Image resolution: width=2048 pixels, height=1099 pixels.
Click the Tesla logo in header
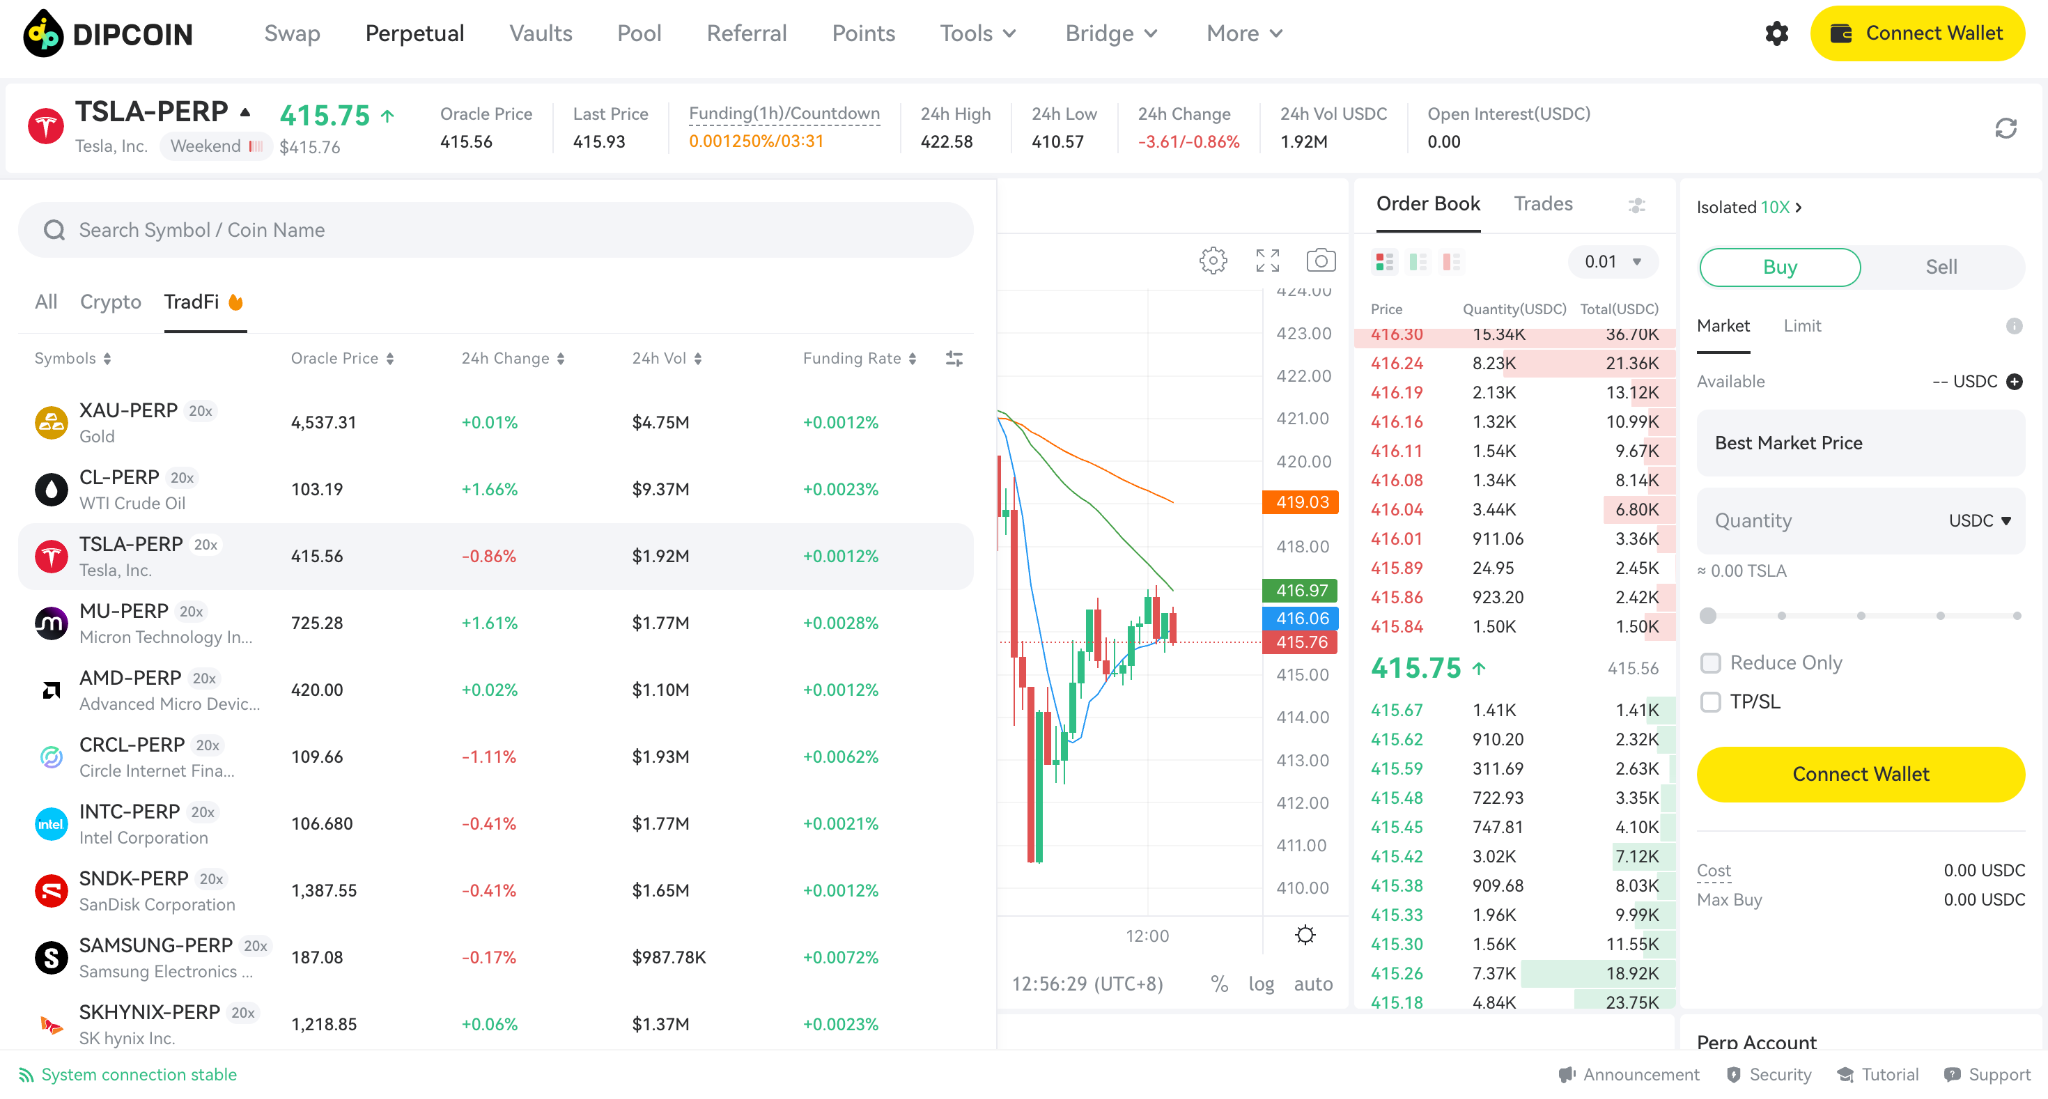[x=46, y=127]
